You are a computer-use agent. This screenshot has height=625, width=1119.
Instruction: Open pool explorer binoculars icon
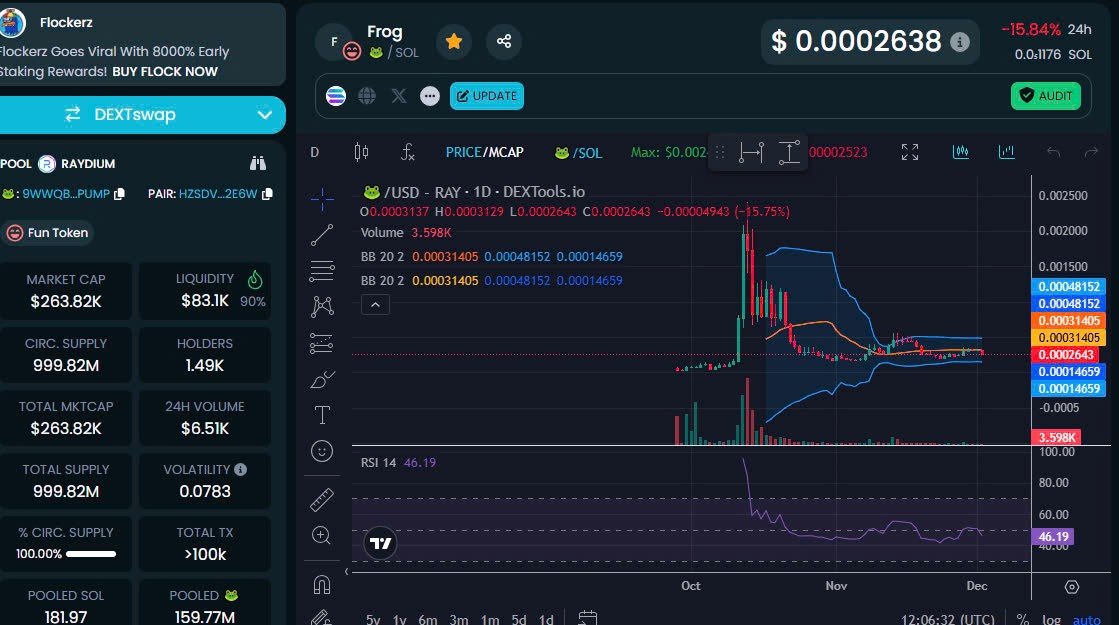click(x=258, y=163)
